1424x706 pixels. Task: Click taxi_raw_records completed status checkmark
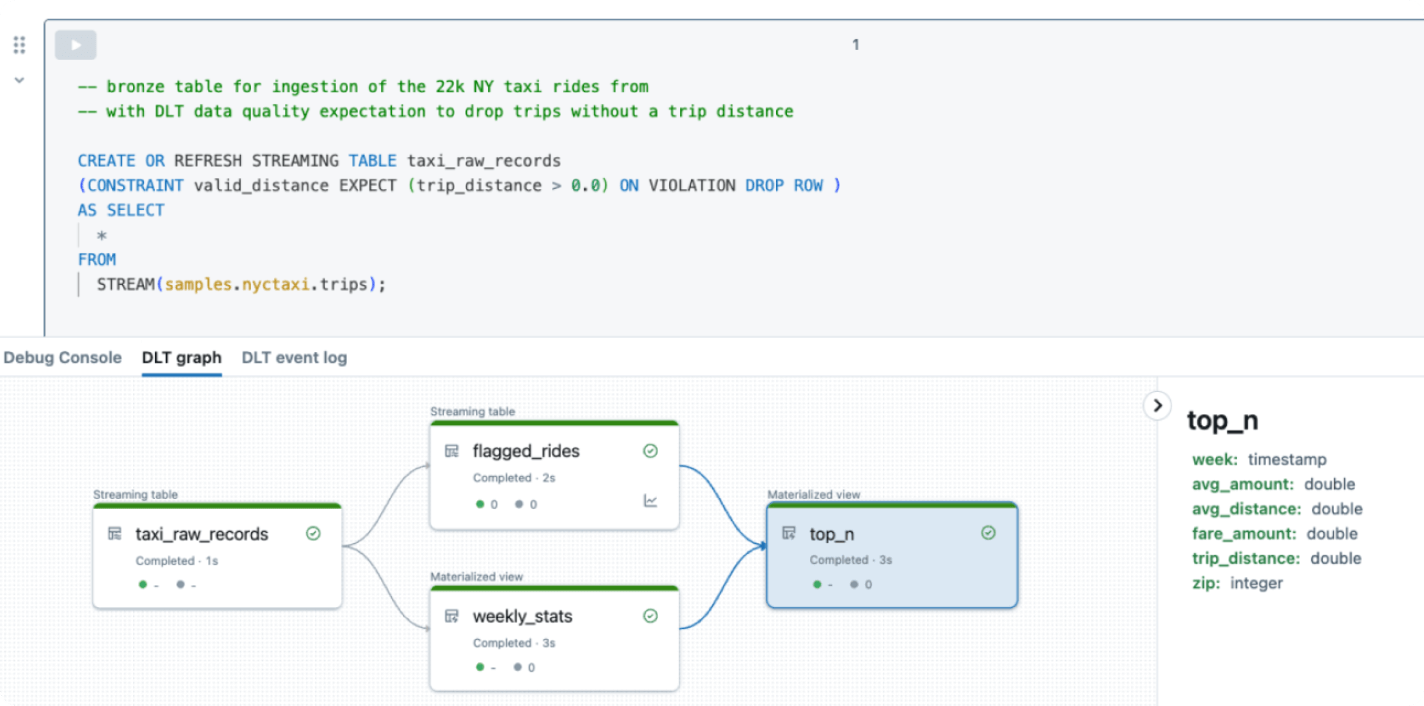(x=313, y=534)
